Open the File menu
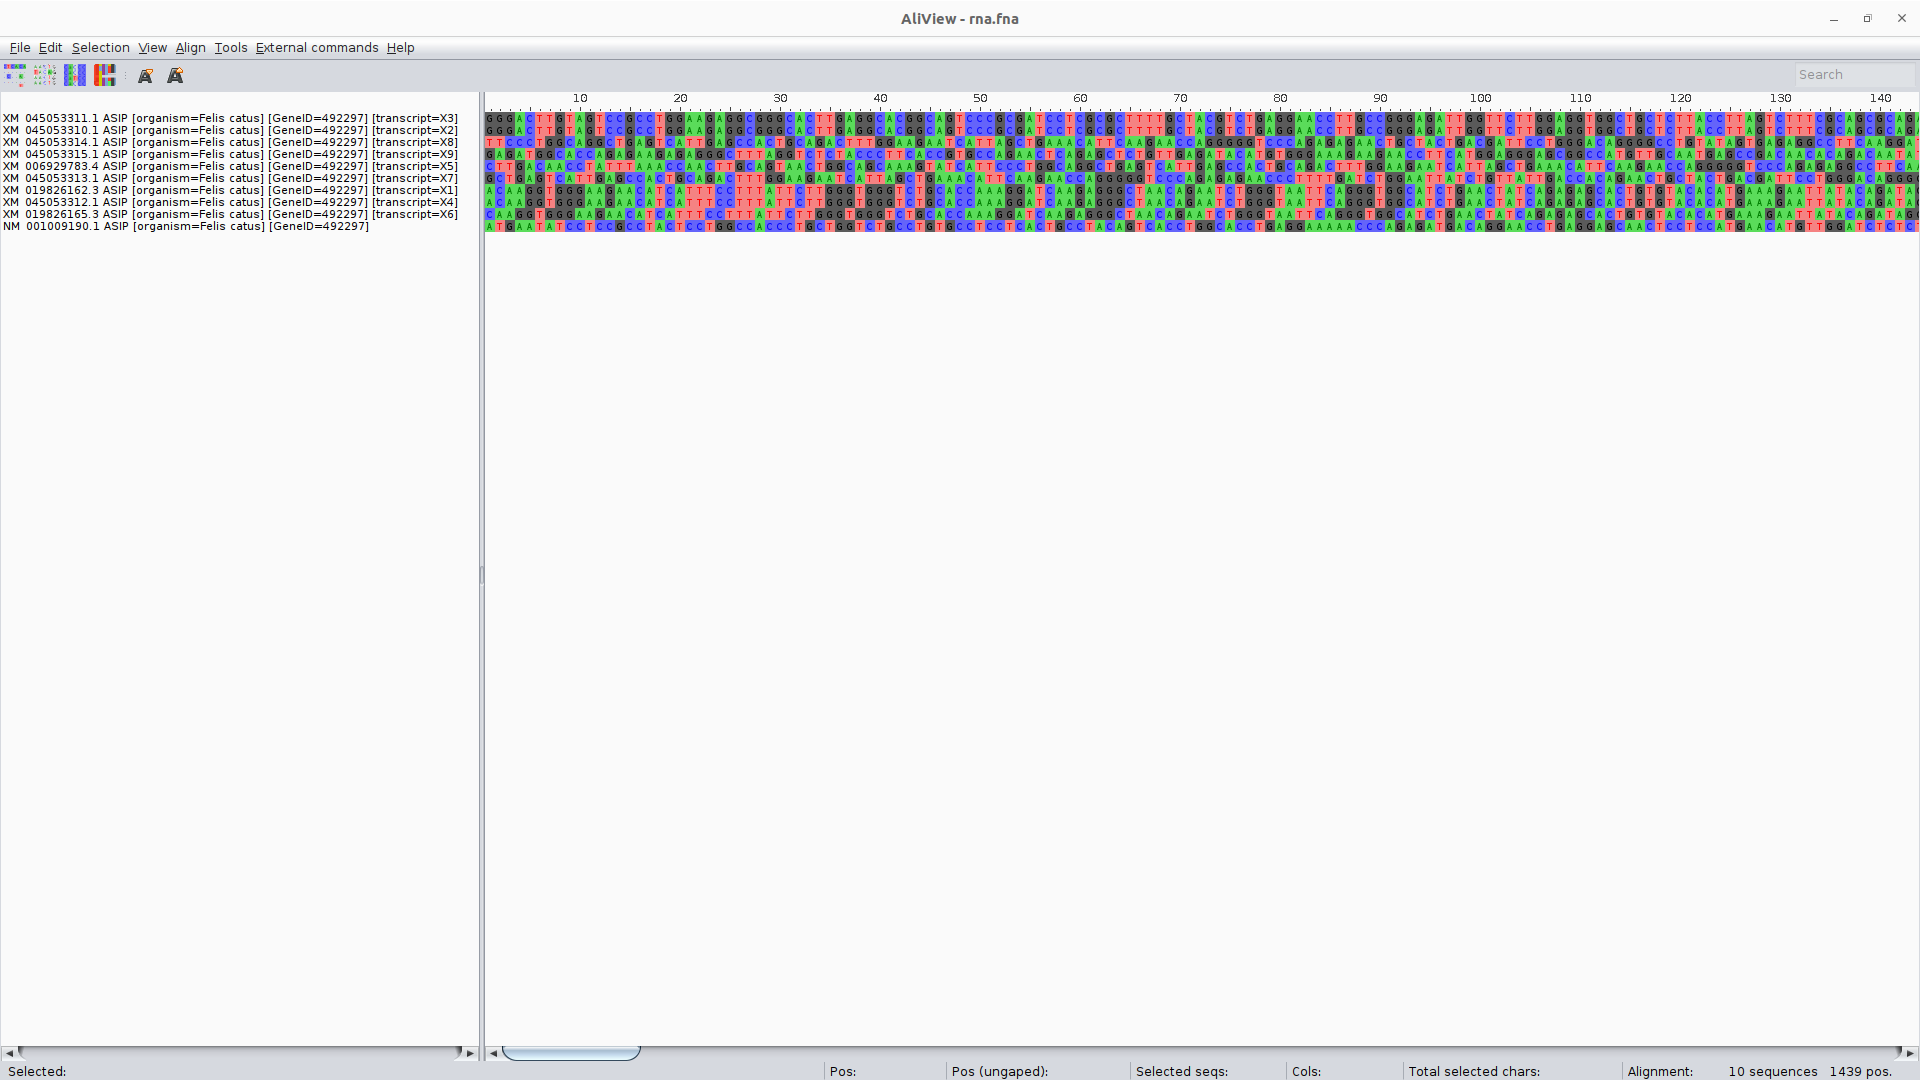This screenshot has height=1080, width=1920. (20, 48)
